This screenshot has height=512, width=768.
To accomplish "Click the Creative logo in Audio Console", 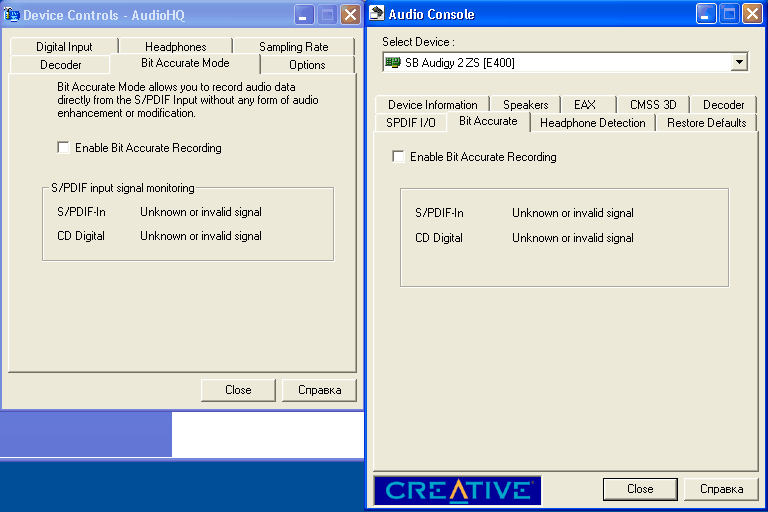I will [457, 490].
